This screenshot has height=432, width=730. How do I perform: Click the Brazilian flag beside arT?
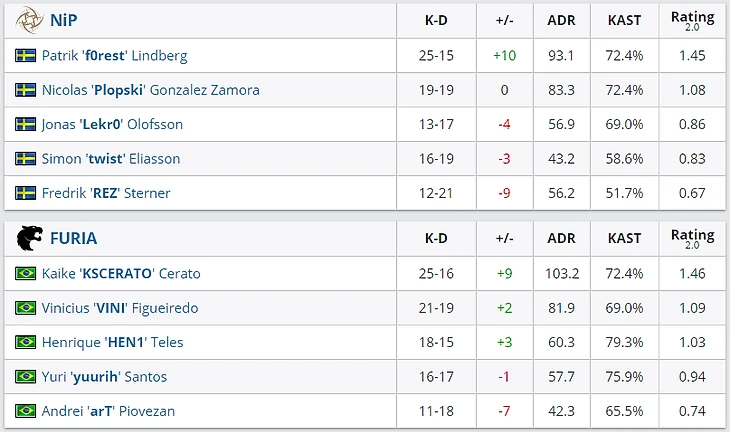click(25, 411)
